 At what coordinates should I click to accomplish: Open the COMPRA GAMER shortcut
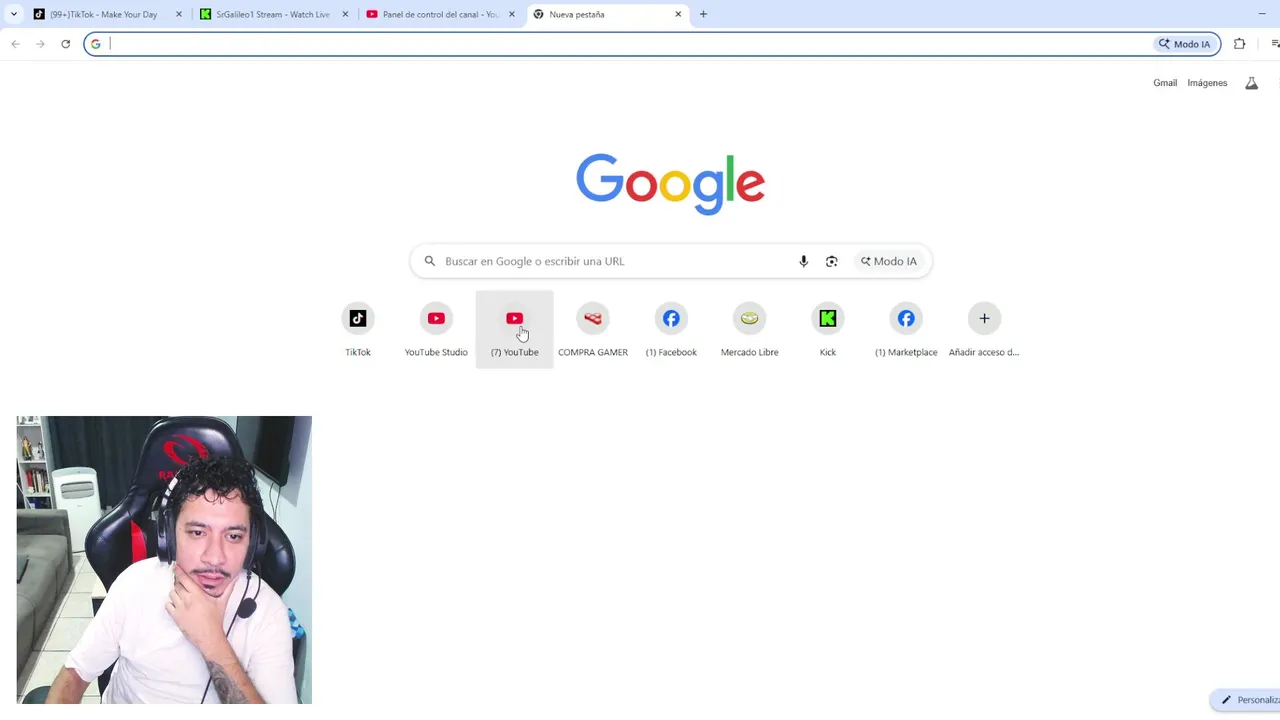(593, 329)
